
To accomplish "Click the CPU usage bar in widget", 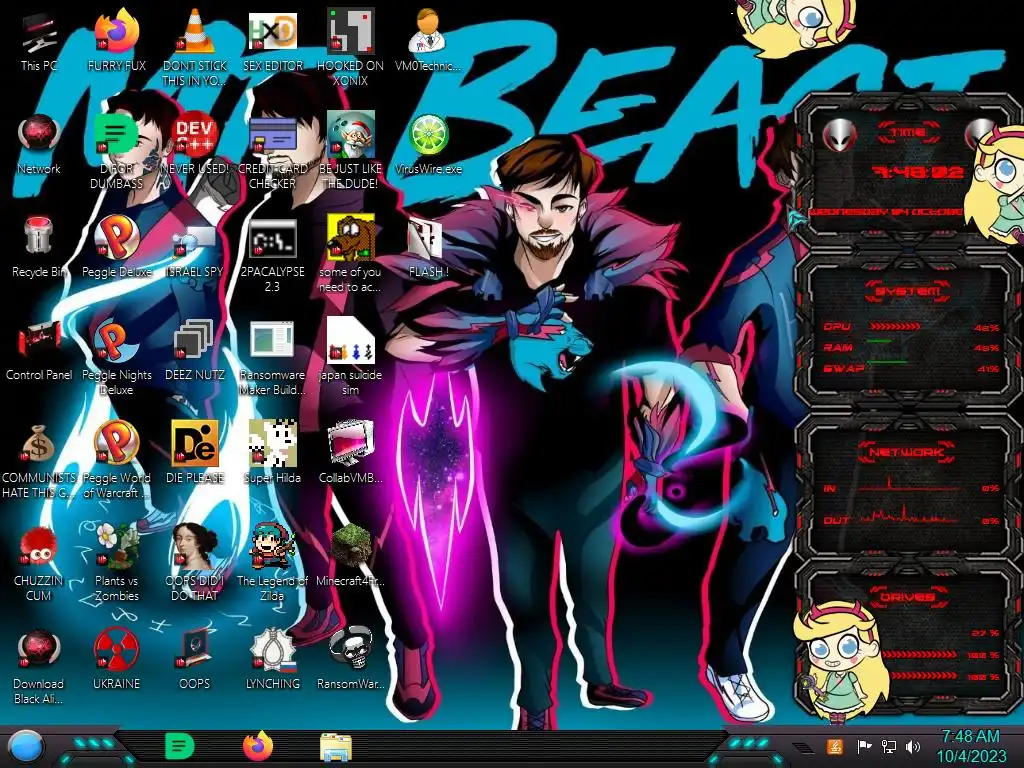I will [x=895, y=327].
